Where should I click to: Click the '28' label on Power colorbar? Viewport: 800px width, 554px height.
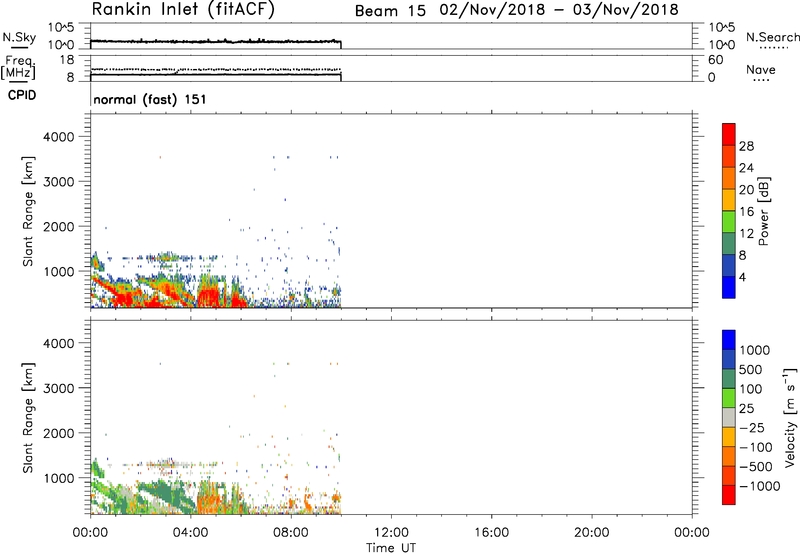(x=746, y=146)
